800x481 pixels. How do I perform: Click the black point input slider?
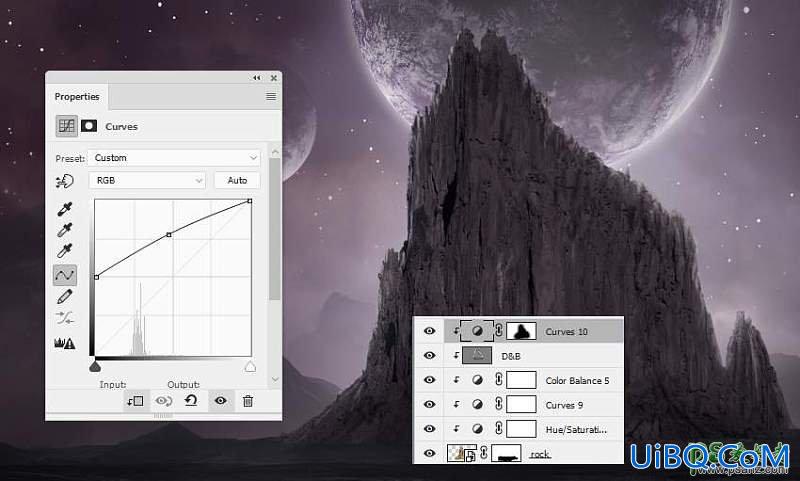coord(95,367)
